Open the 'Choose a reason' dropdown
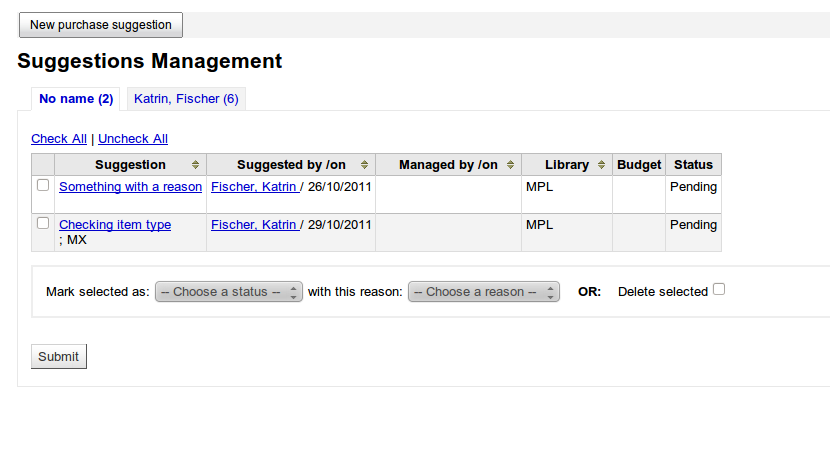The width and height of the screenshot is (830, 449). pyautogui.click(x=483, y=292)
